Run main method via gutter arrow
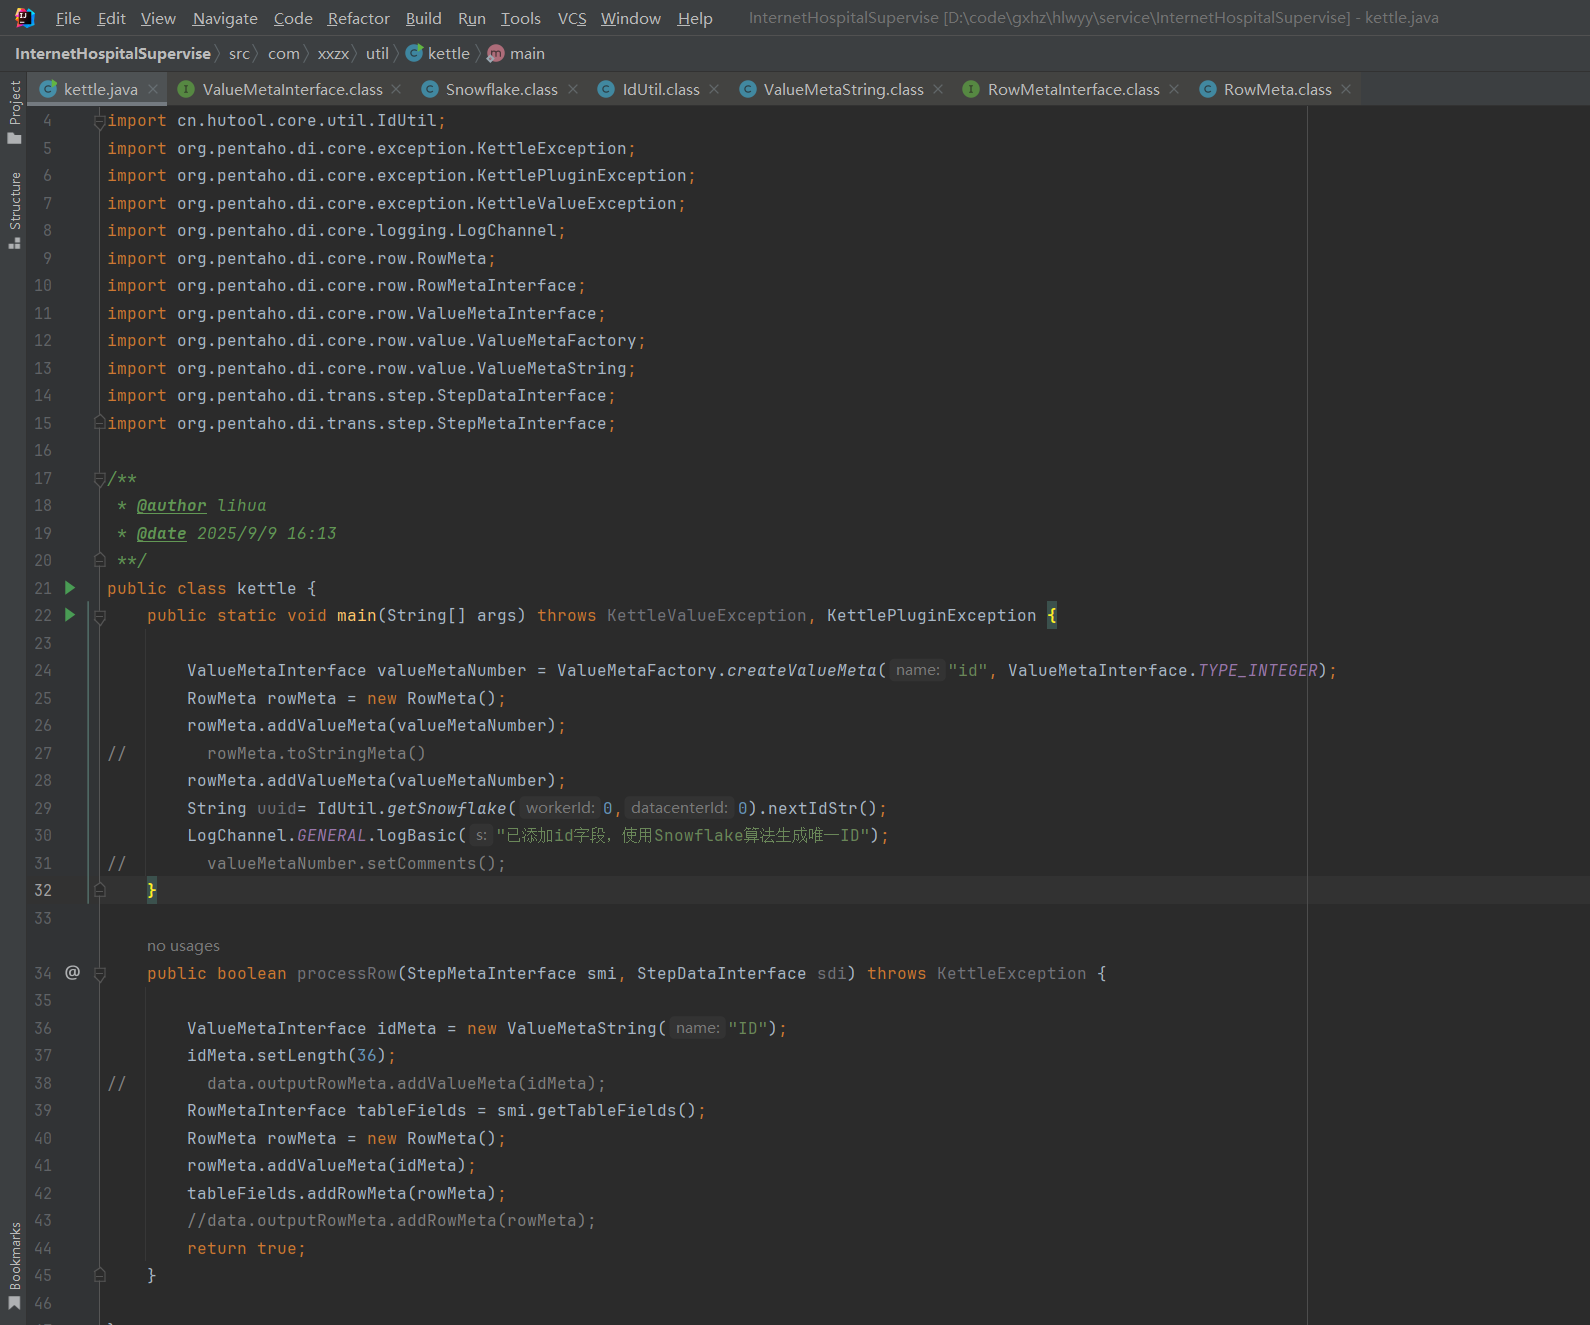This screenshot has width=1590, height=1325. point(70,615)
